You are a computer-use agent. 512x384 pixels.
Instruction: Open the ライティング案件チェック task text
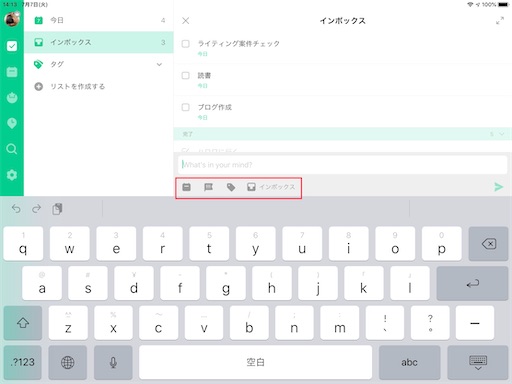(239, 44)
